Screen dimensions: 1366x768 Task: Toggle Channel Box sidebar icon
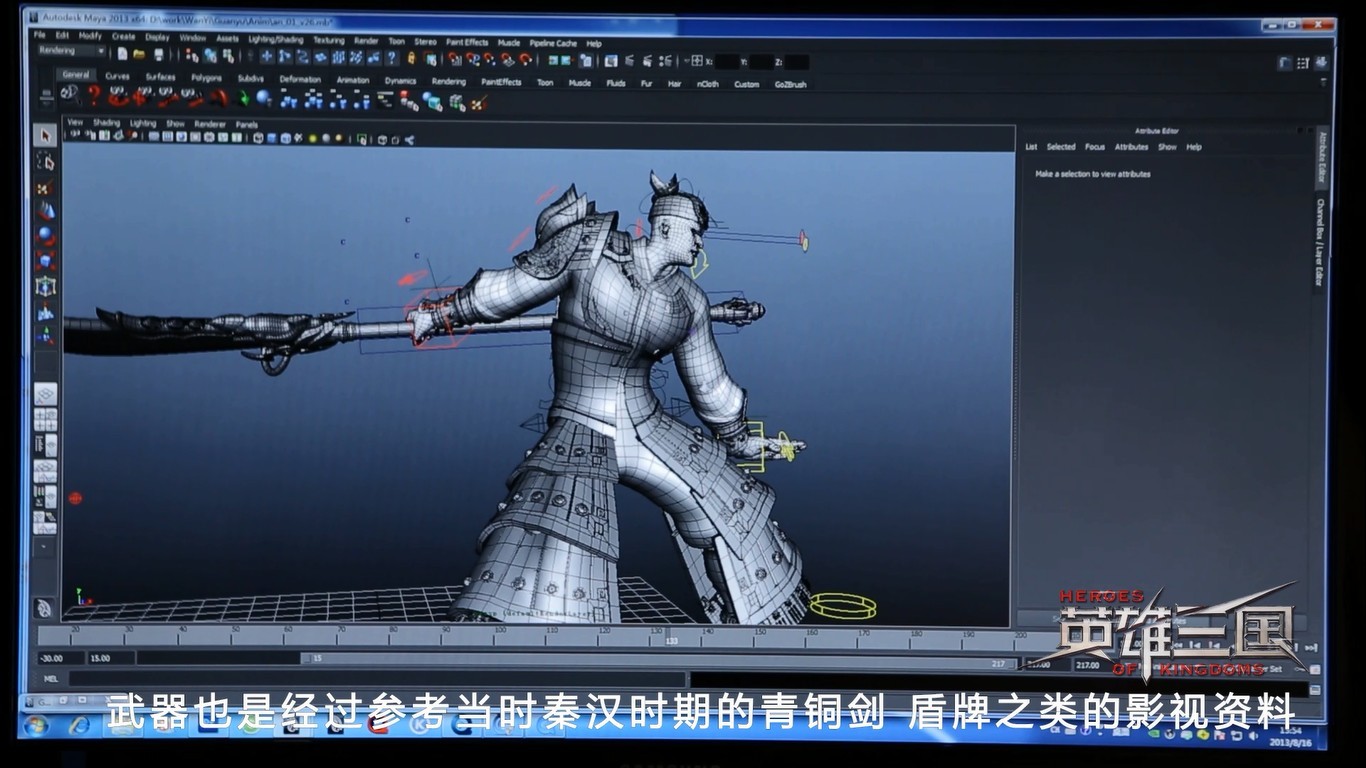point(1321,63)
